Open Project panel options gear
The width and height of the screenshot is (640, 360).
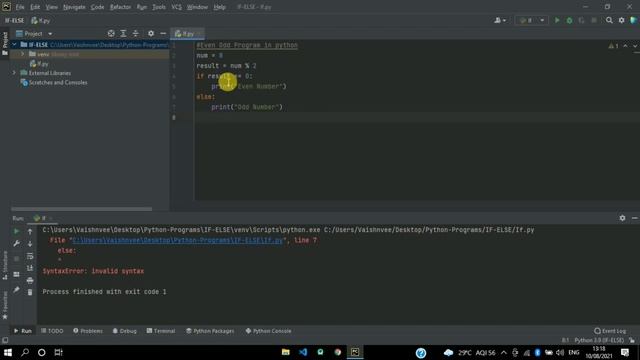(151, 33)
